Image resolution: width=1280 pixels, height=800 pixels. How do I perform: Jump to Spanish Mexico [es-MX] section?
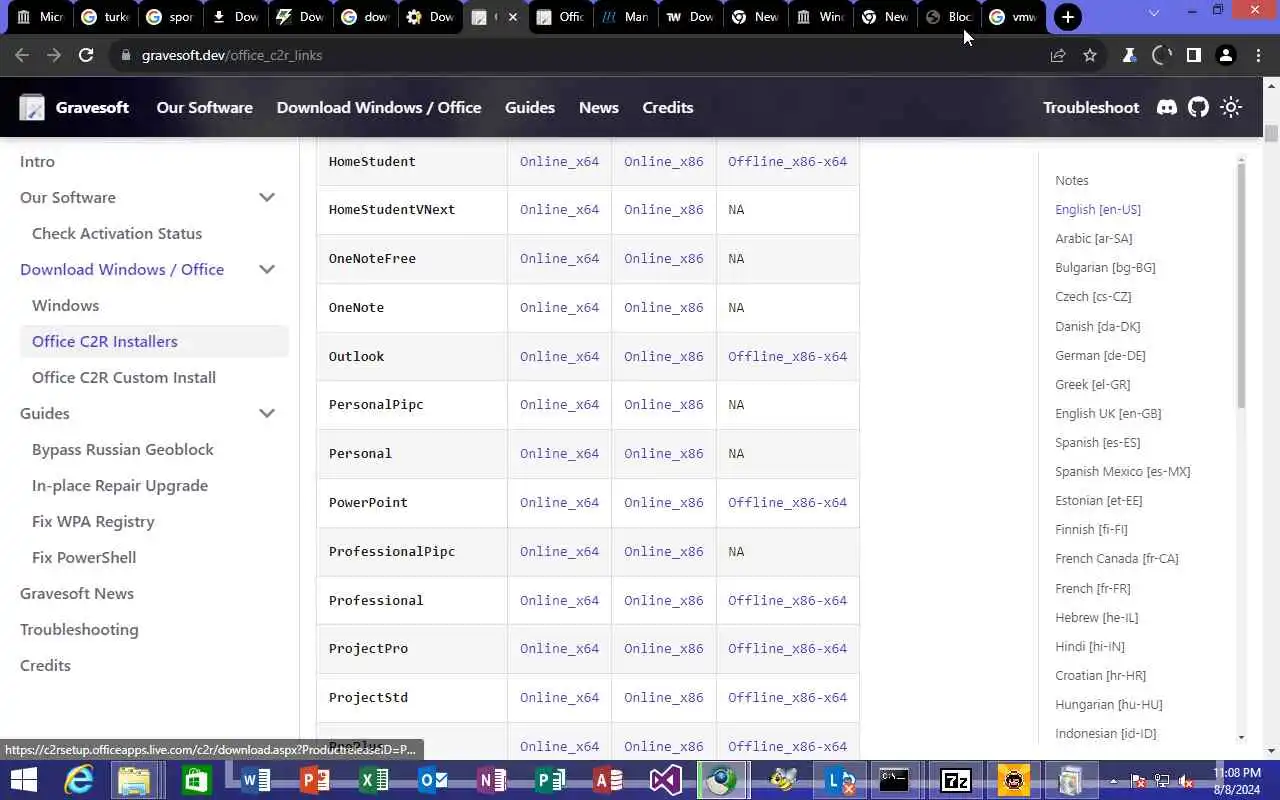point(1122,471)
